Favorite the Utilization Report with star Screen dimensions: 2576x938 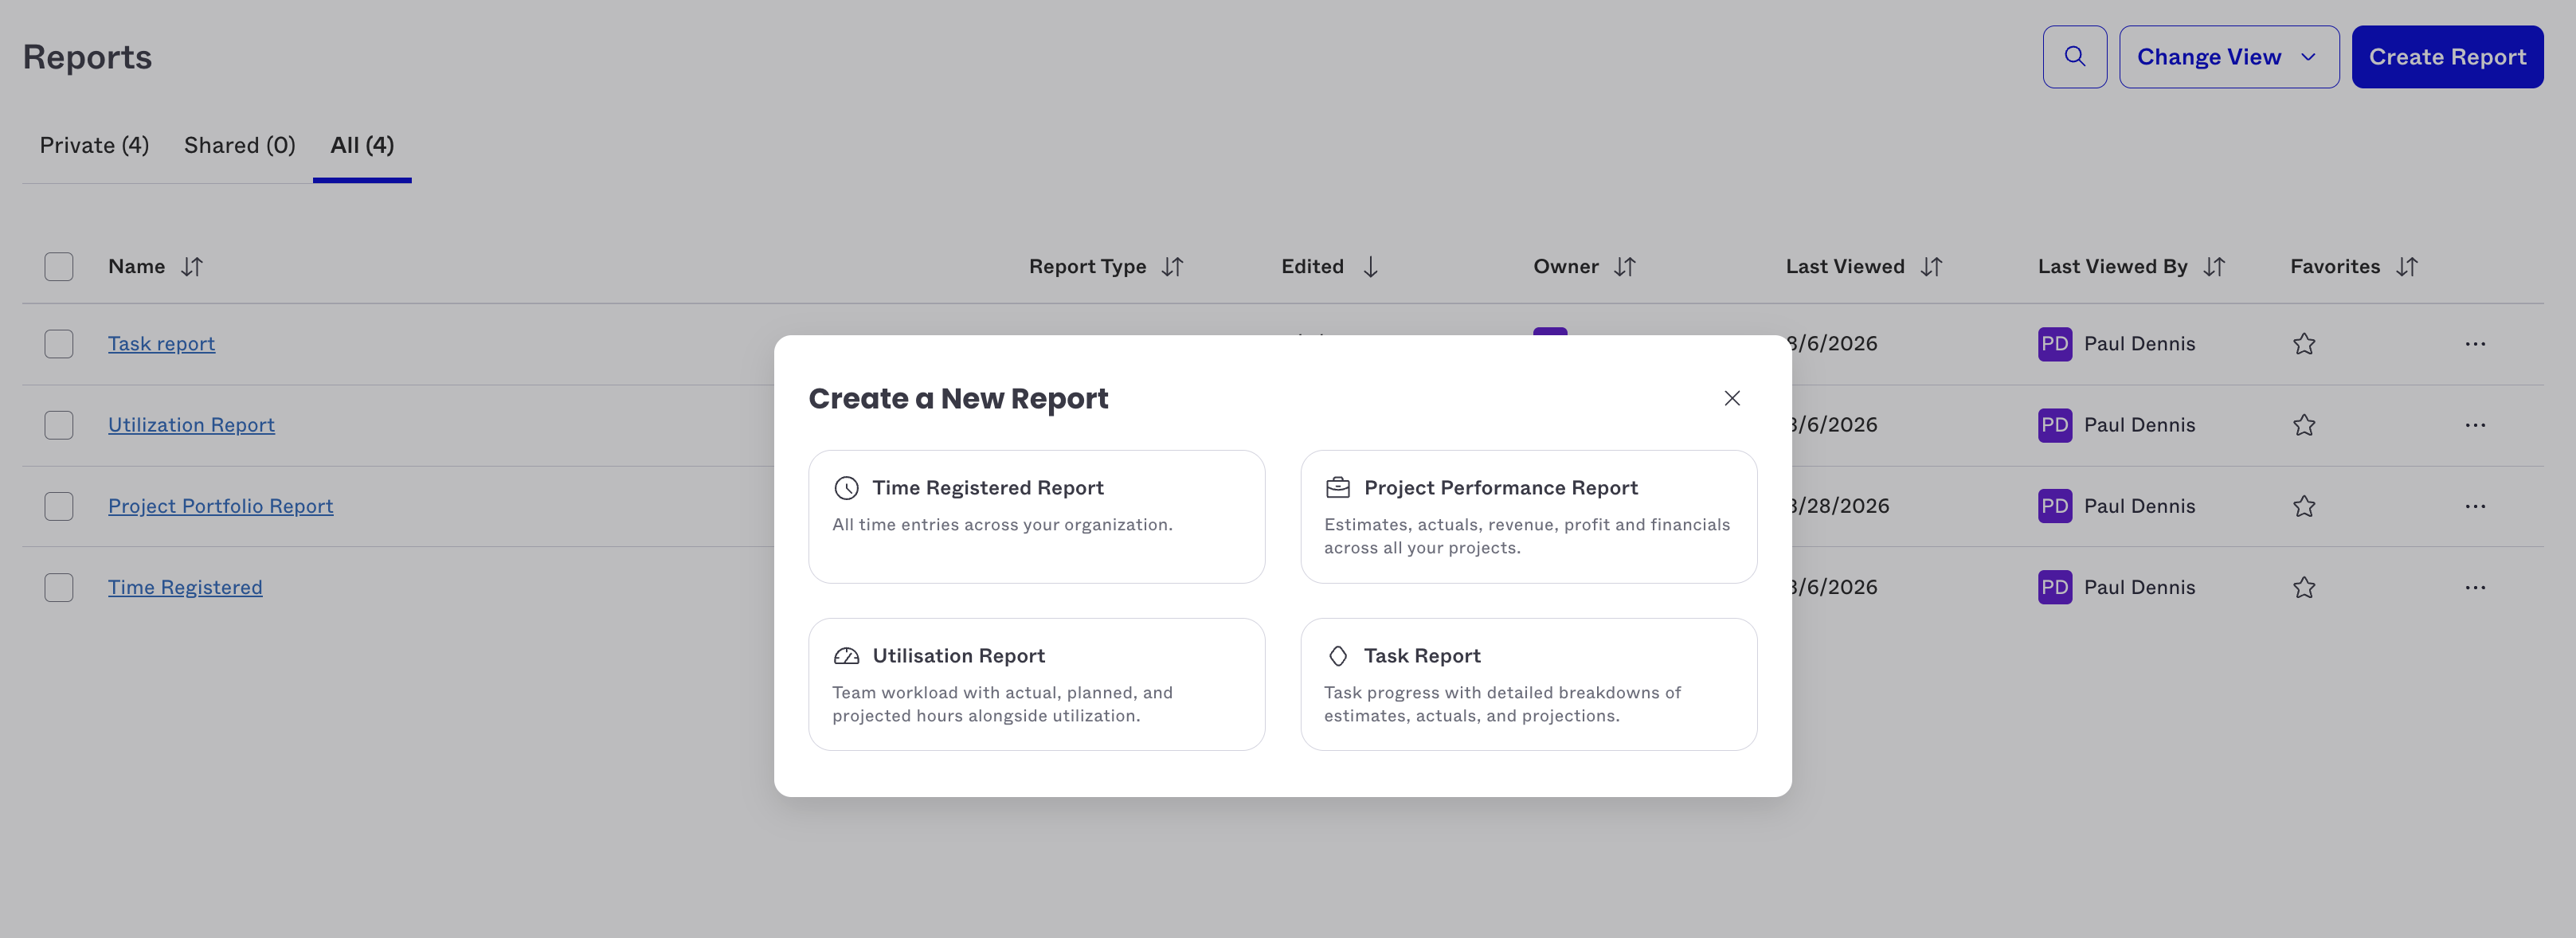(x=2304, y=425)
